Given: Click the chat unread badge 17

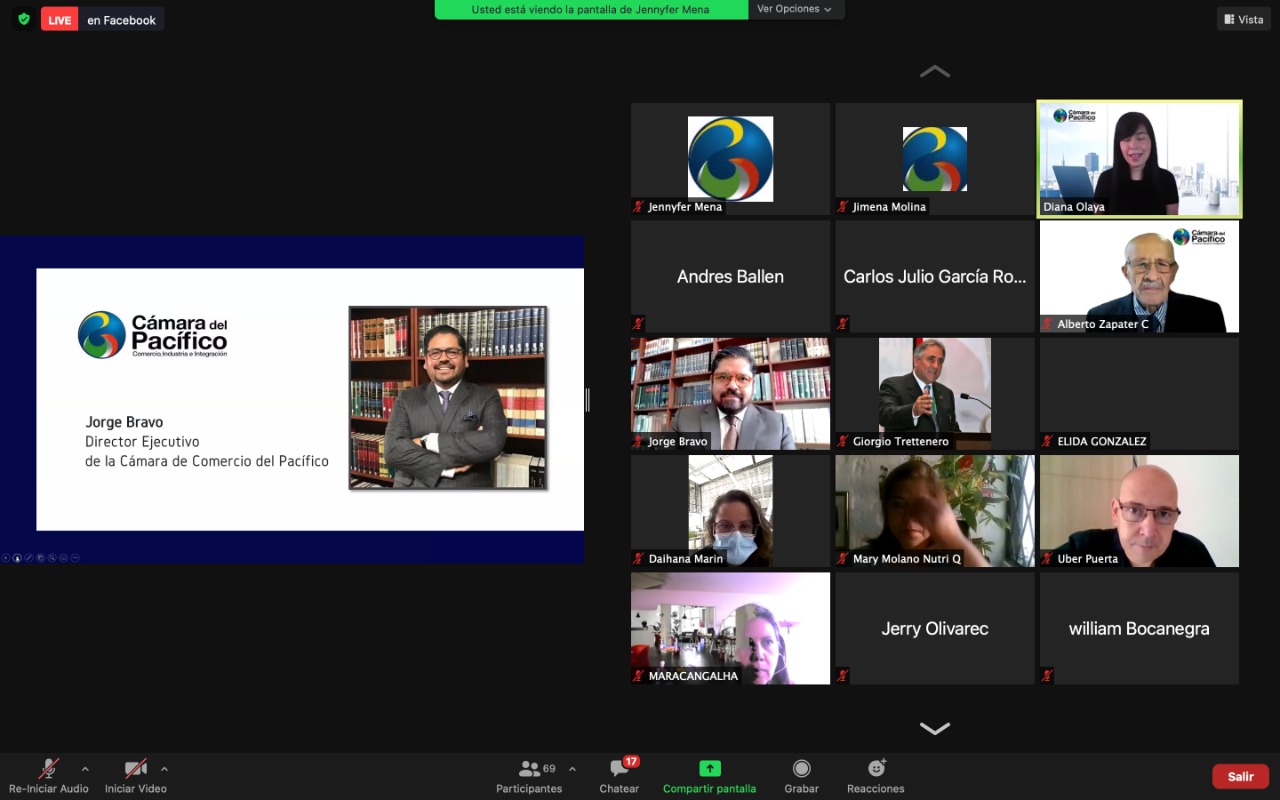Looking at the screenshot, I should point(631,762).
